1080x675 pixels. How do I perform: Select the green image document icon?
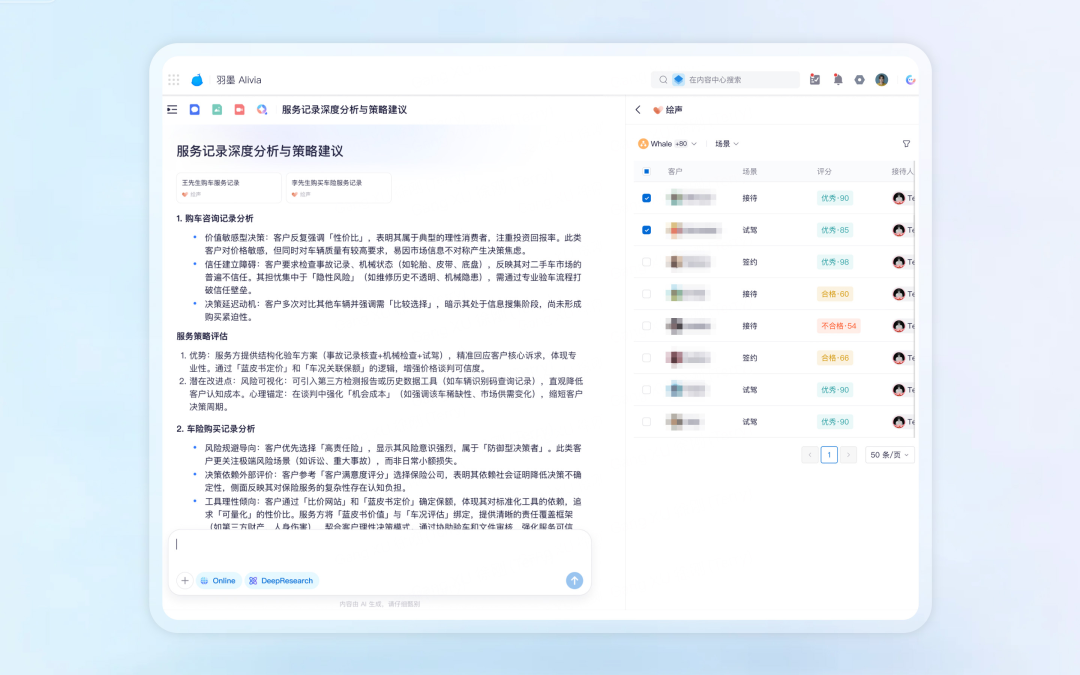(x=216, y=110)
